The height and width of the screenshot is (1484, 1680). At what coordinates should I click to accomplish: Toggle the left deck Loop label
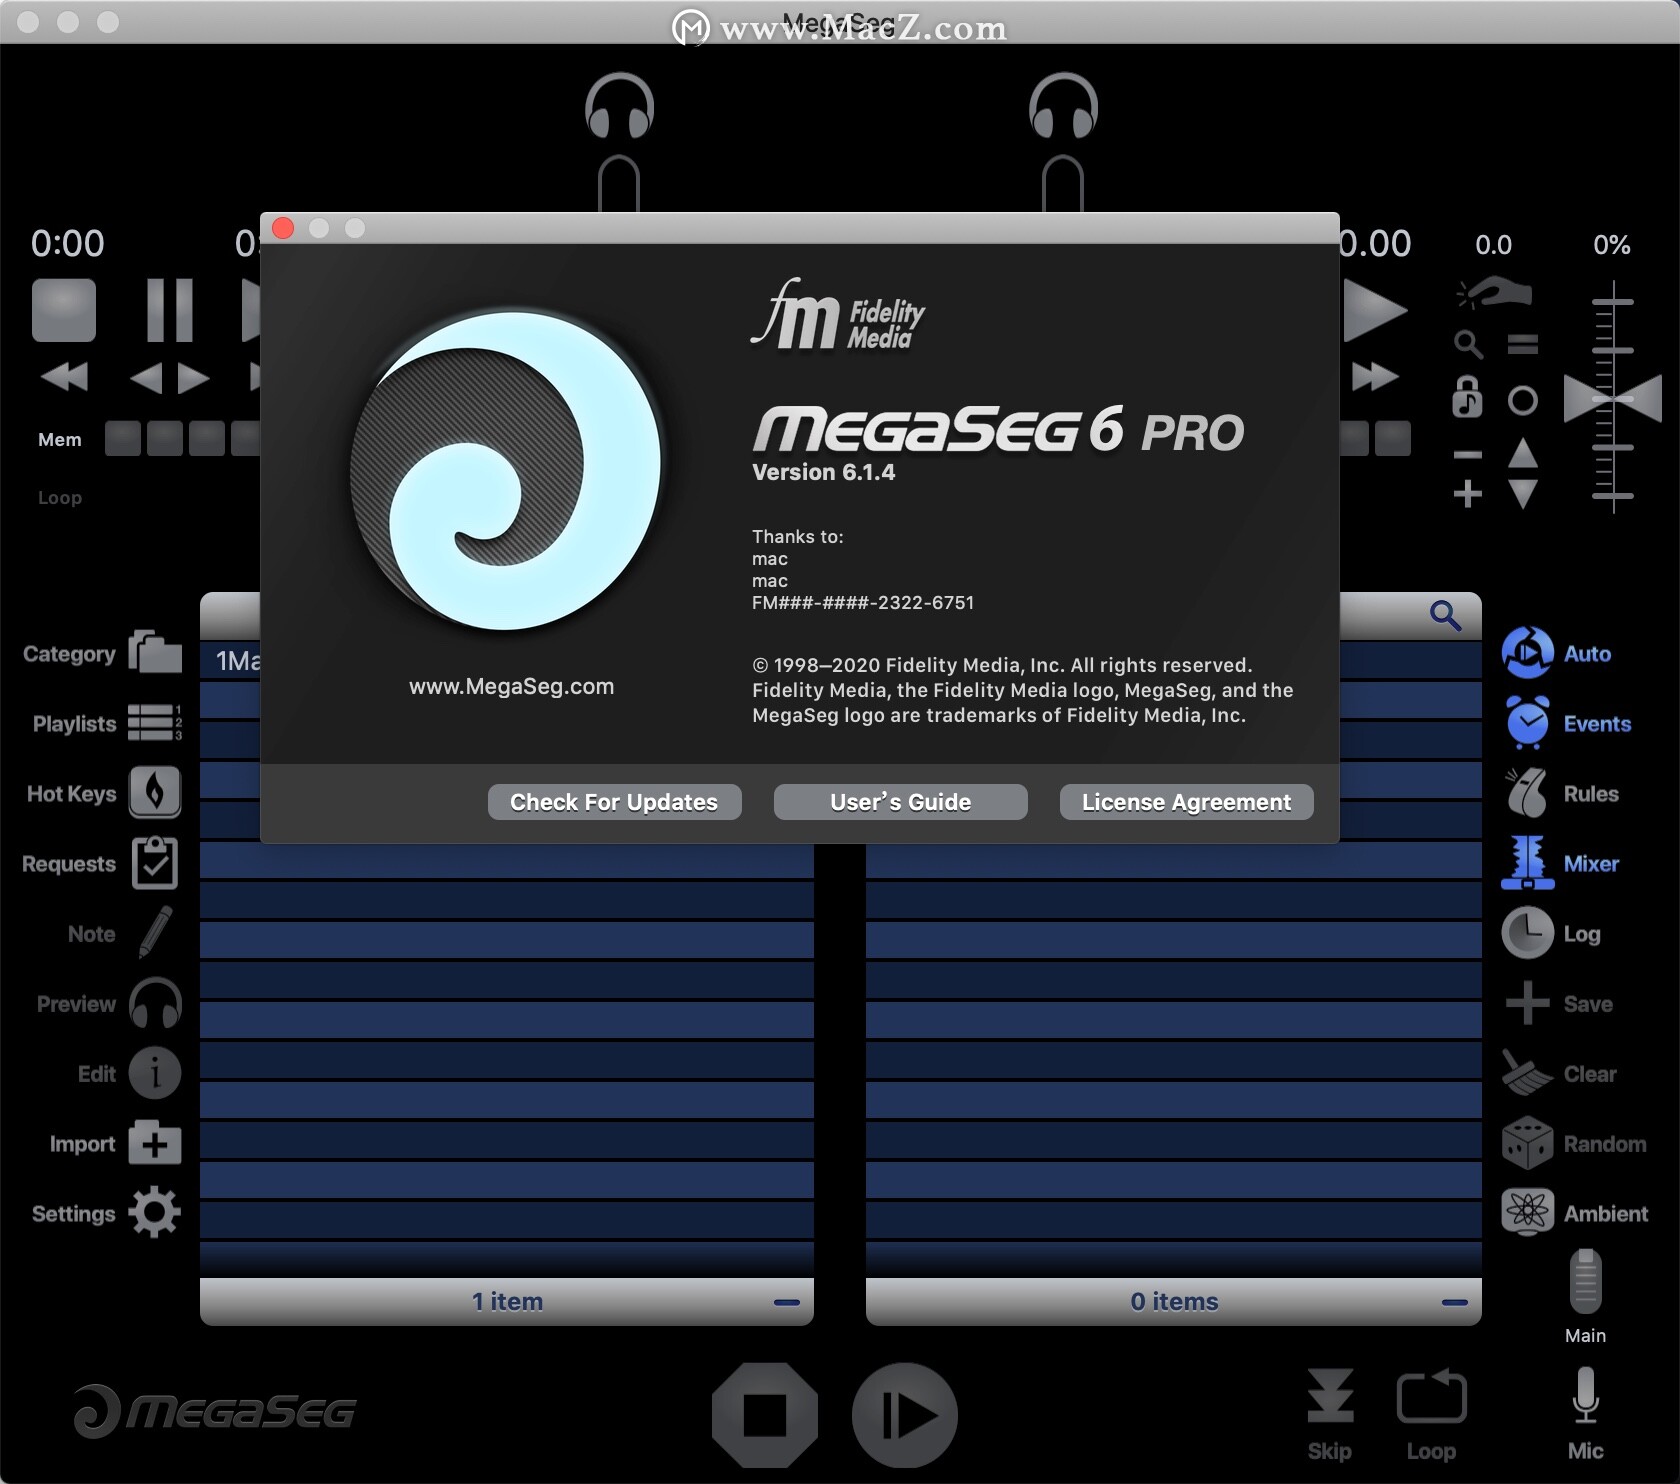pyautogui.click(x=60, y=498)
